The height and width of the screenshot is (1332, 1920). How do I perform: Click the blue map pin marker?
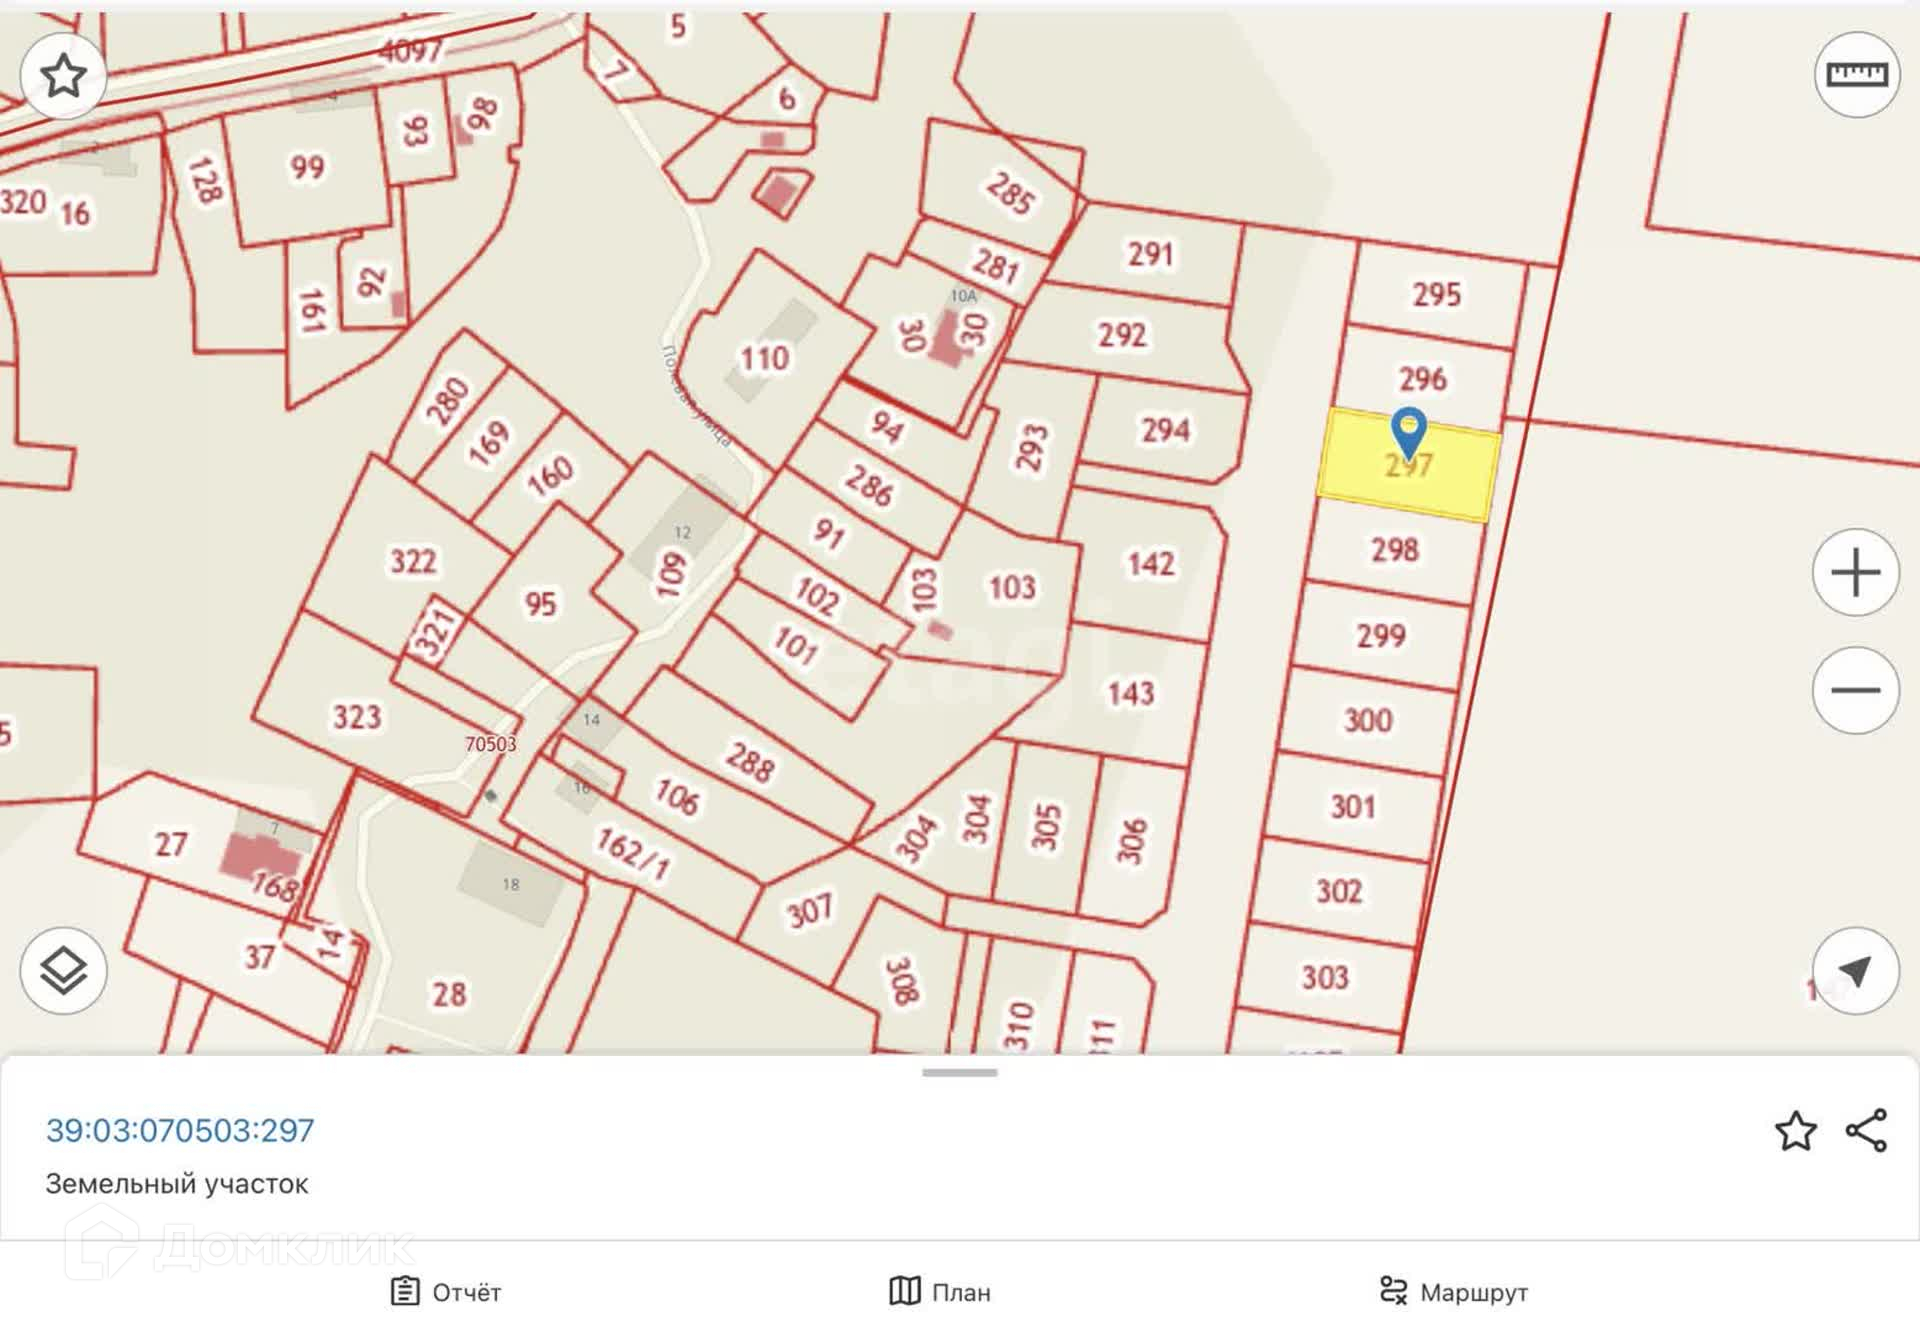[1408, 432]
